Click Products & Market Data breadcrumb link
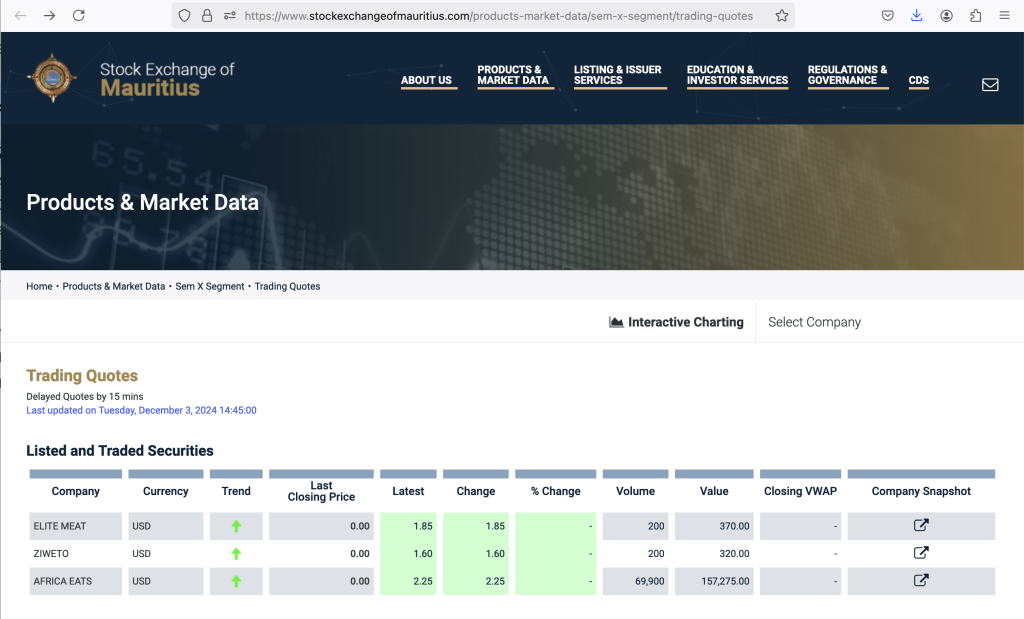This screenshot has width=1024, height=619. click(x=114, y=286)
